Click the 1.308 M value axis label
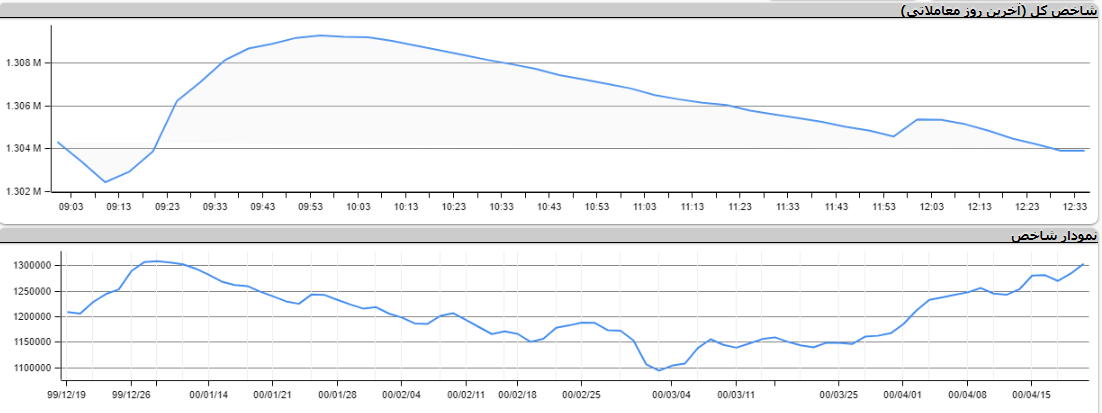The height and width of the screenshot is (413, 1102). click(x=24, y=64)
